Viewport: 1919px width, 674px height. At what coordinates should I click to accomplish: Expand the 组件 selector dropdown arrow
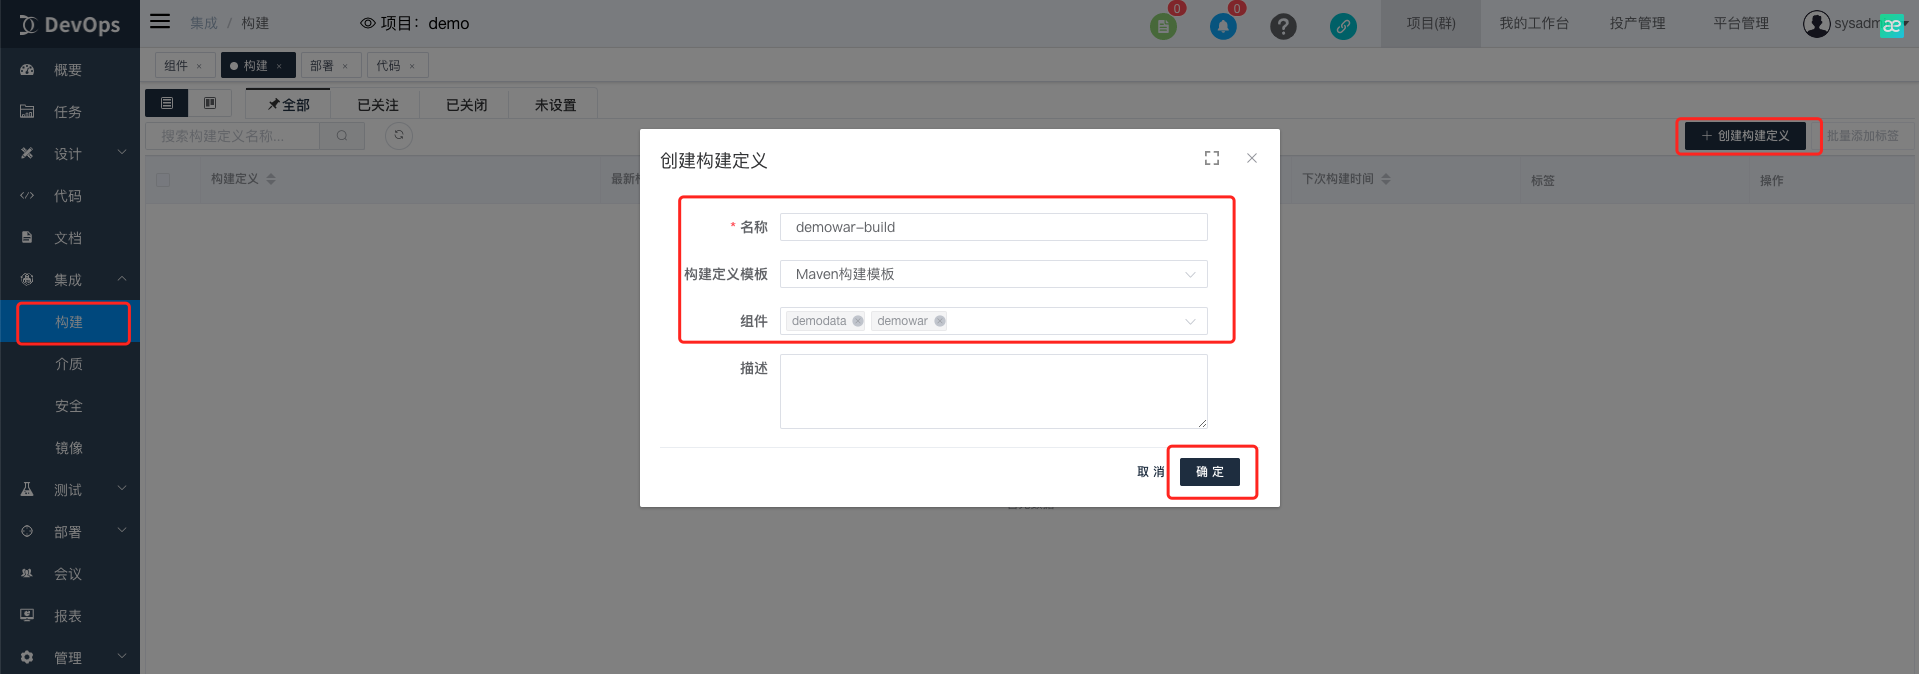pos(1190,321)
